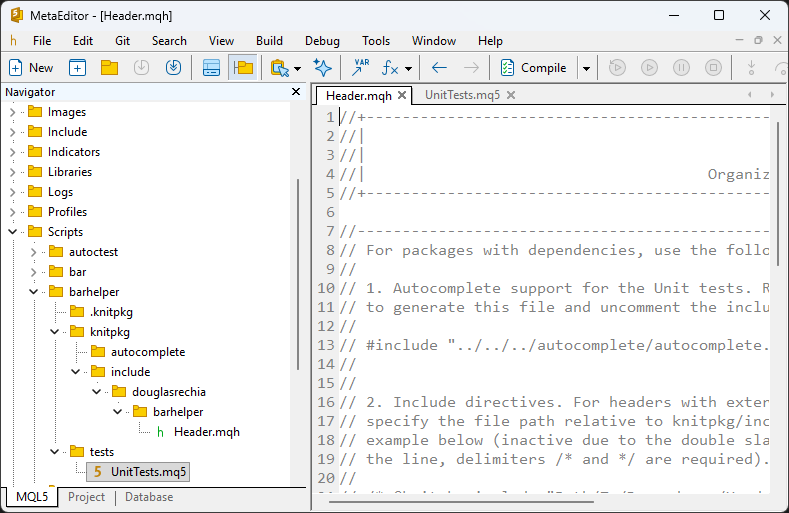Toggle the Navigator panel visibility button
789x513 pixels.
[242, 68]
